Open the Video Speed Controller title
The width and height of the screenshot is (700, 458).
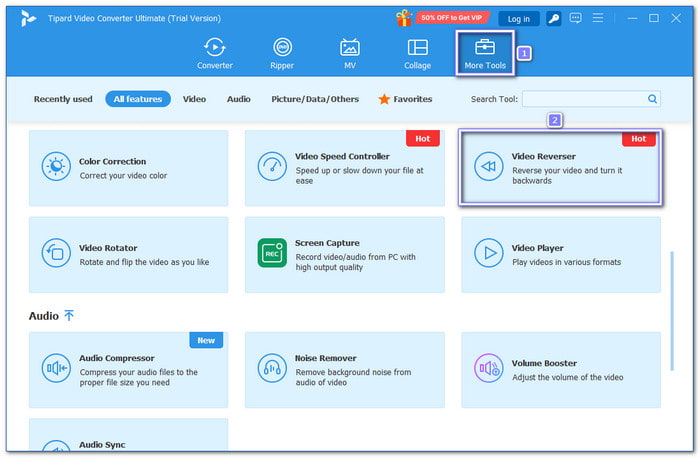(x=342, y=157)
